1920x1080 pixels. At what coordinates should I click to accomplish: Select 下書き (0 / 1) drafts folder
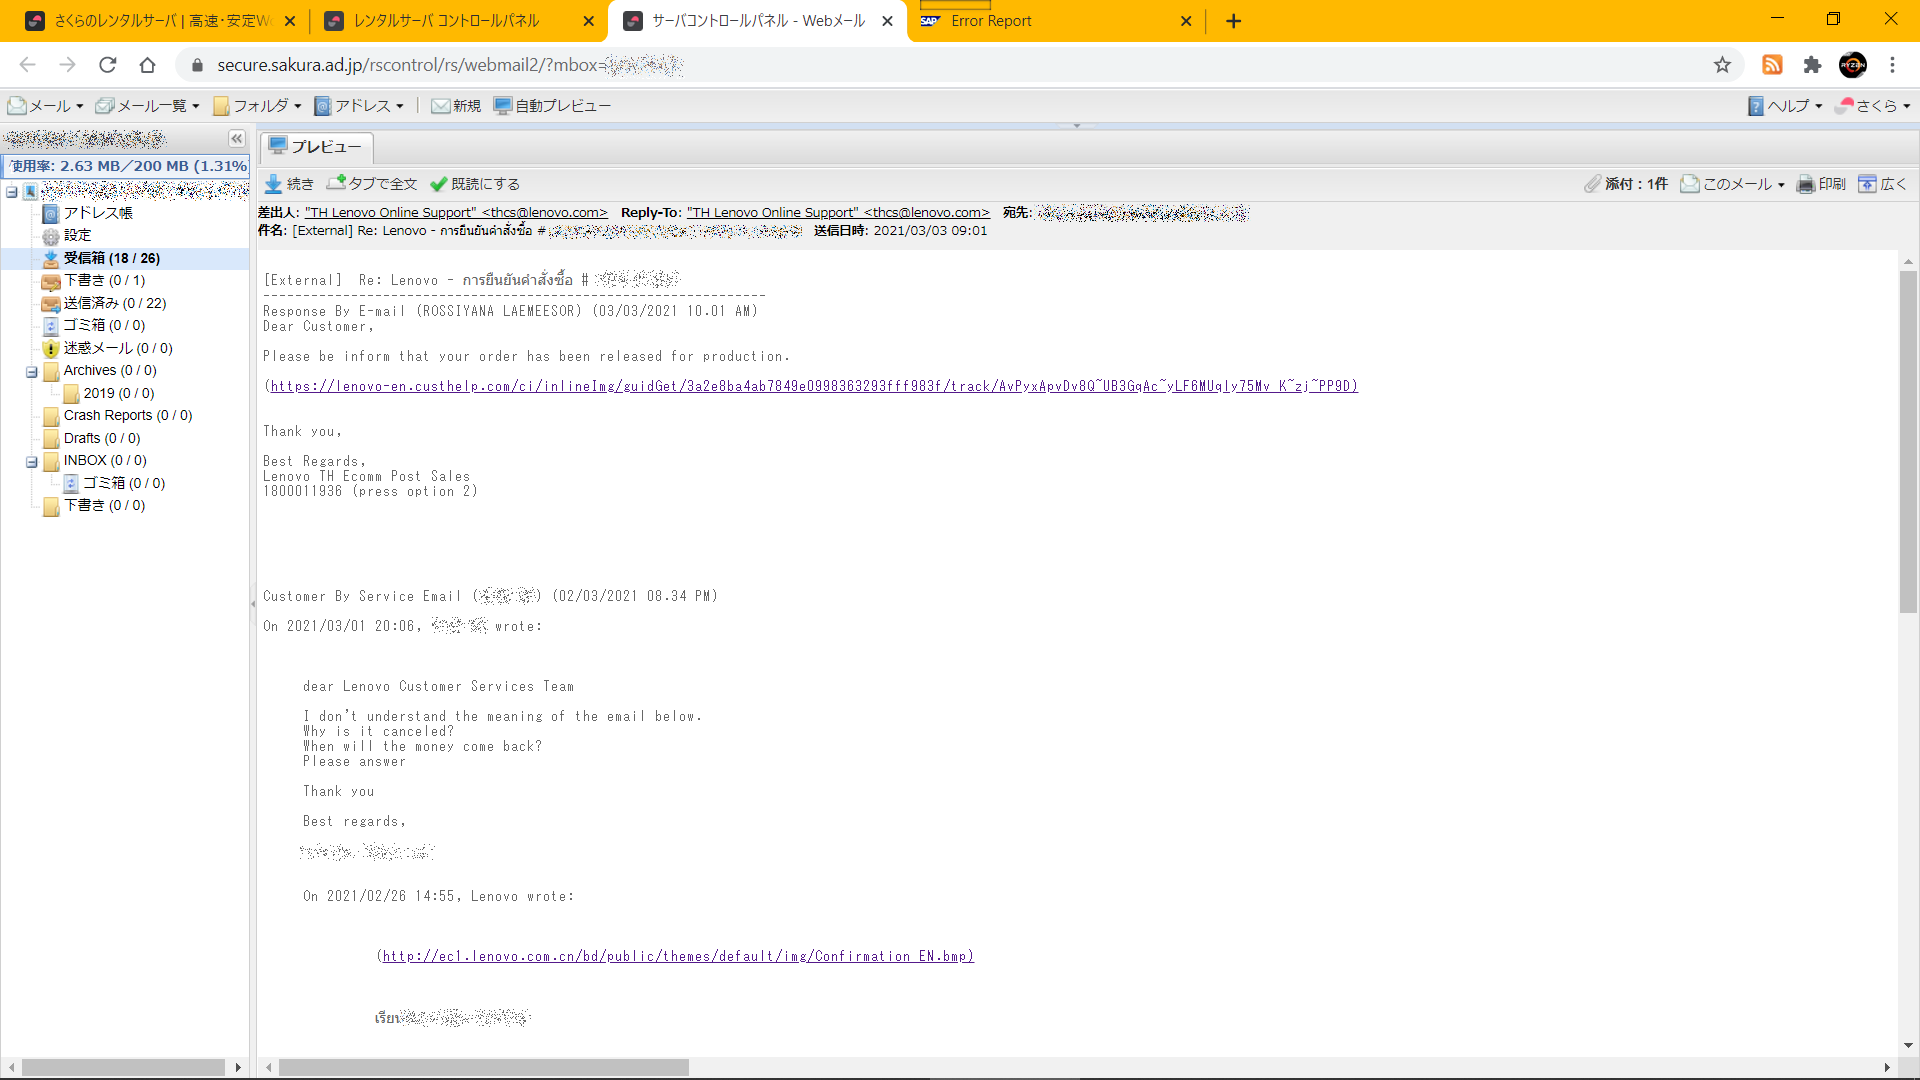[105, 281]
